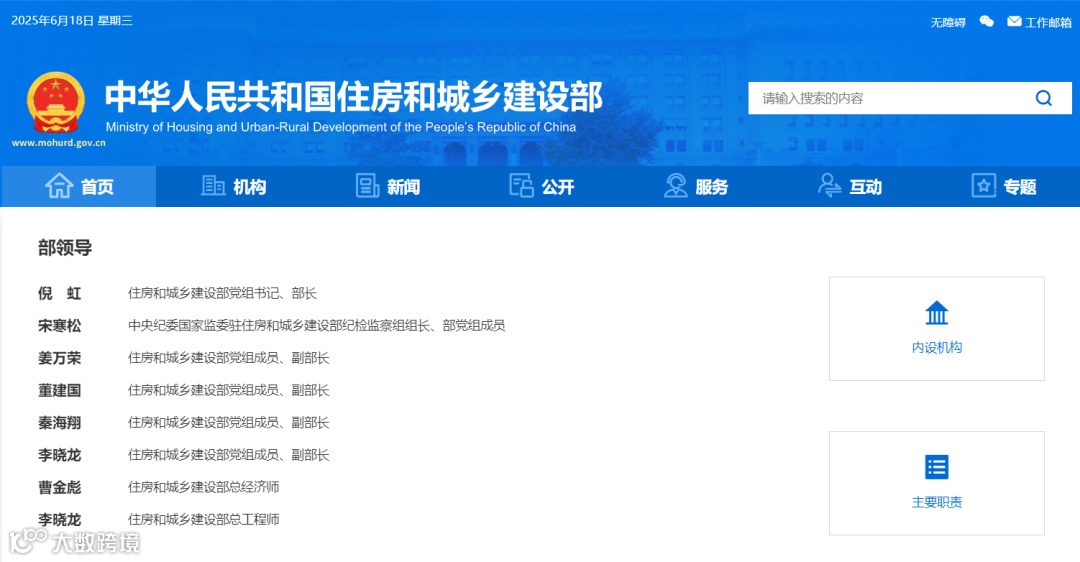This screenshot has width=1080, height=562.
Task: Click the 无障碍 accessibility link
Action: click(x=948, y=23)
